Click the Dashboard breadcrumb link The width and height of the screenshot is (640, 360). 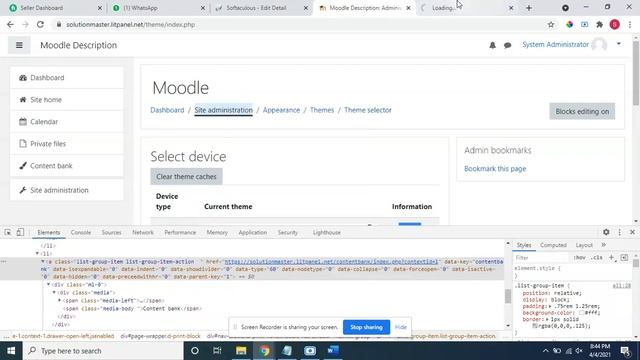[x=167, y=110]
